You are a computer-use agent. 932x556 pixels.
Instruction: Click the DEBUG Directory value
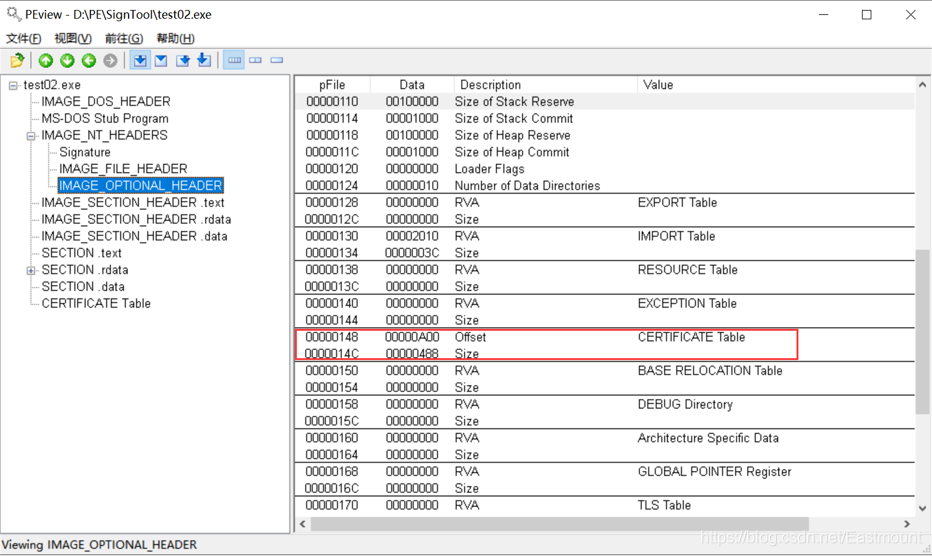pos(685,404)
